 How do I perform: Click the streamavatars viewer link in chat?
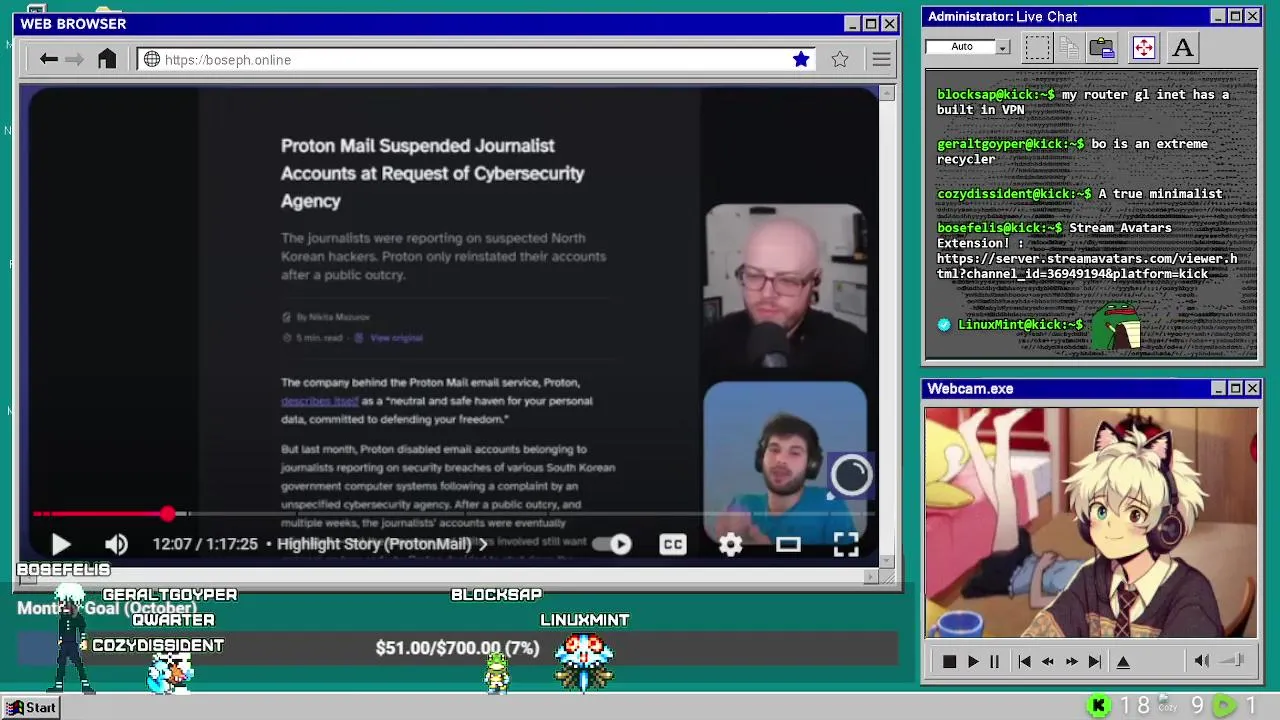tap(1087, 266)
